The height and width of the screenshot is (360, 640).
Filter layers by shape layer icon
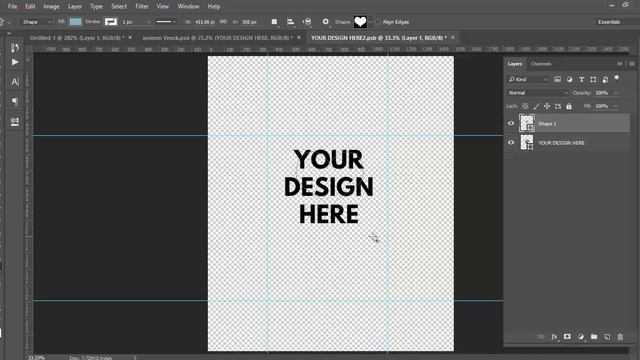tap(593, 79)
